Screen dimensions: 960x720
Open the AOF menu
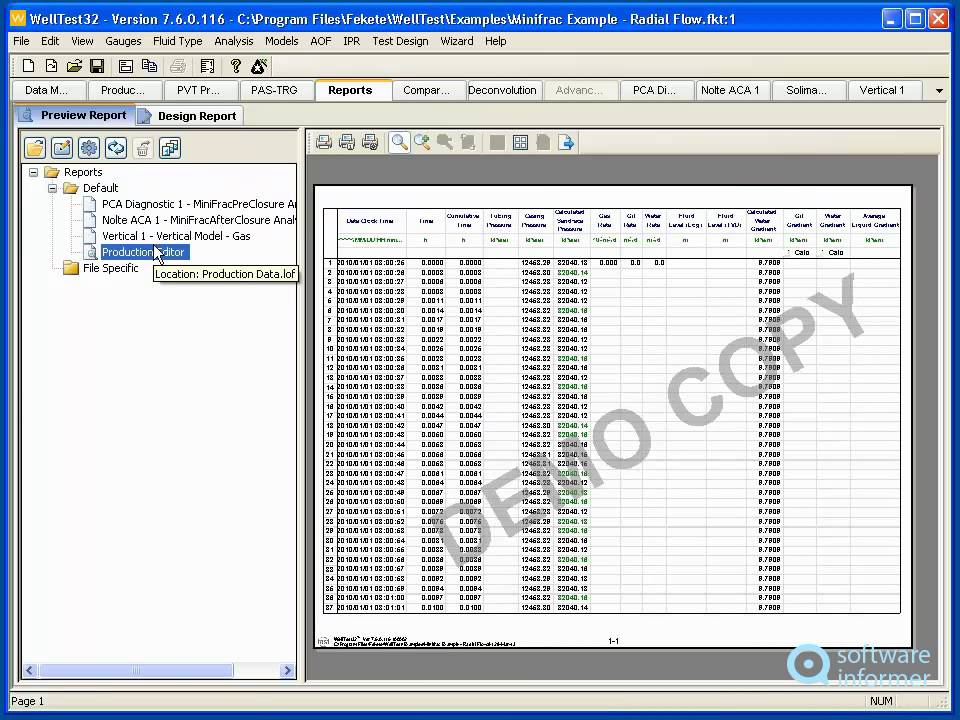click(321, 41)
